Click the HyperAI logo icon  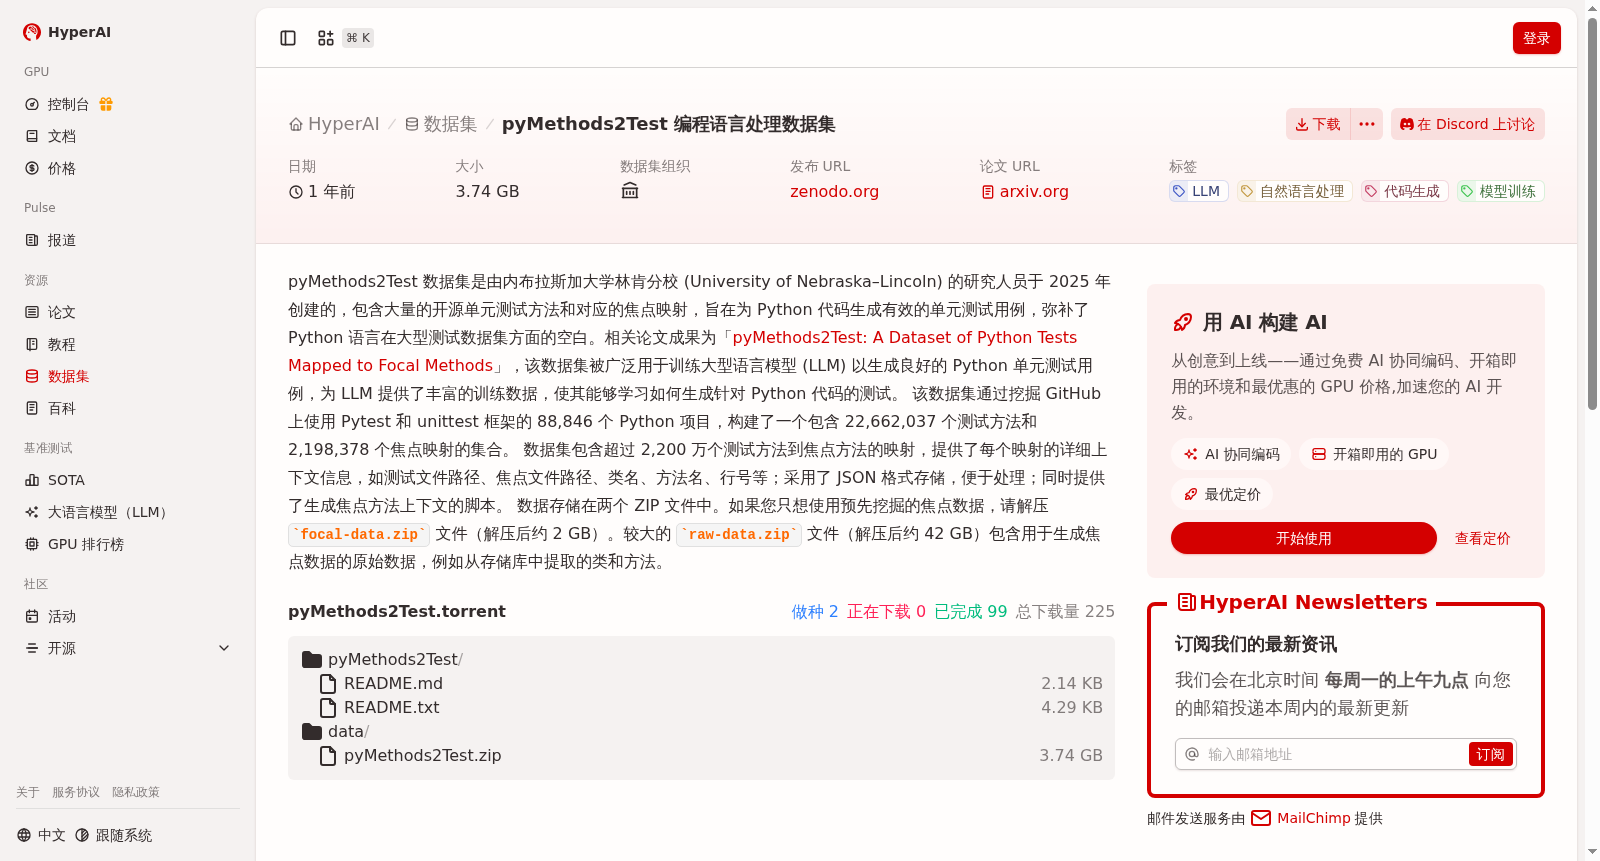[x=32, y=32]
